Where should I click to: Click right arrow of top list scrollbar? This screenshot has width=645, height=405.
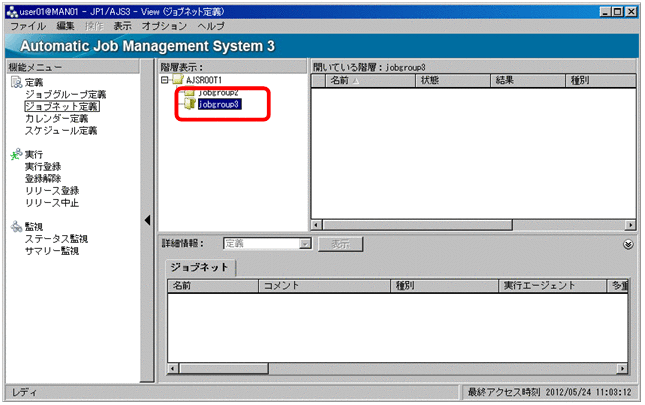tap(631, 225)
